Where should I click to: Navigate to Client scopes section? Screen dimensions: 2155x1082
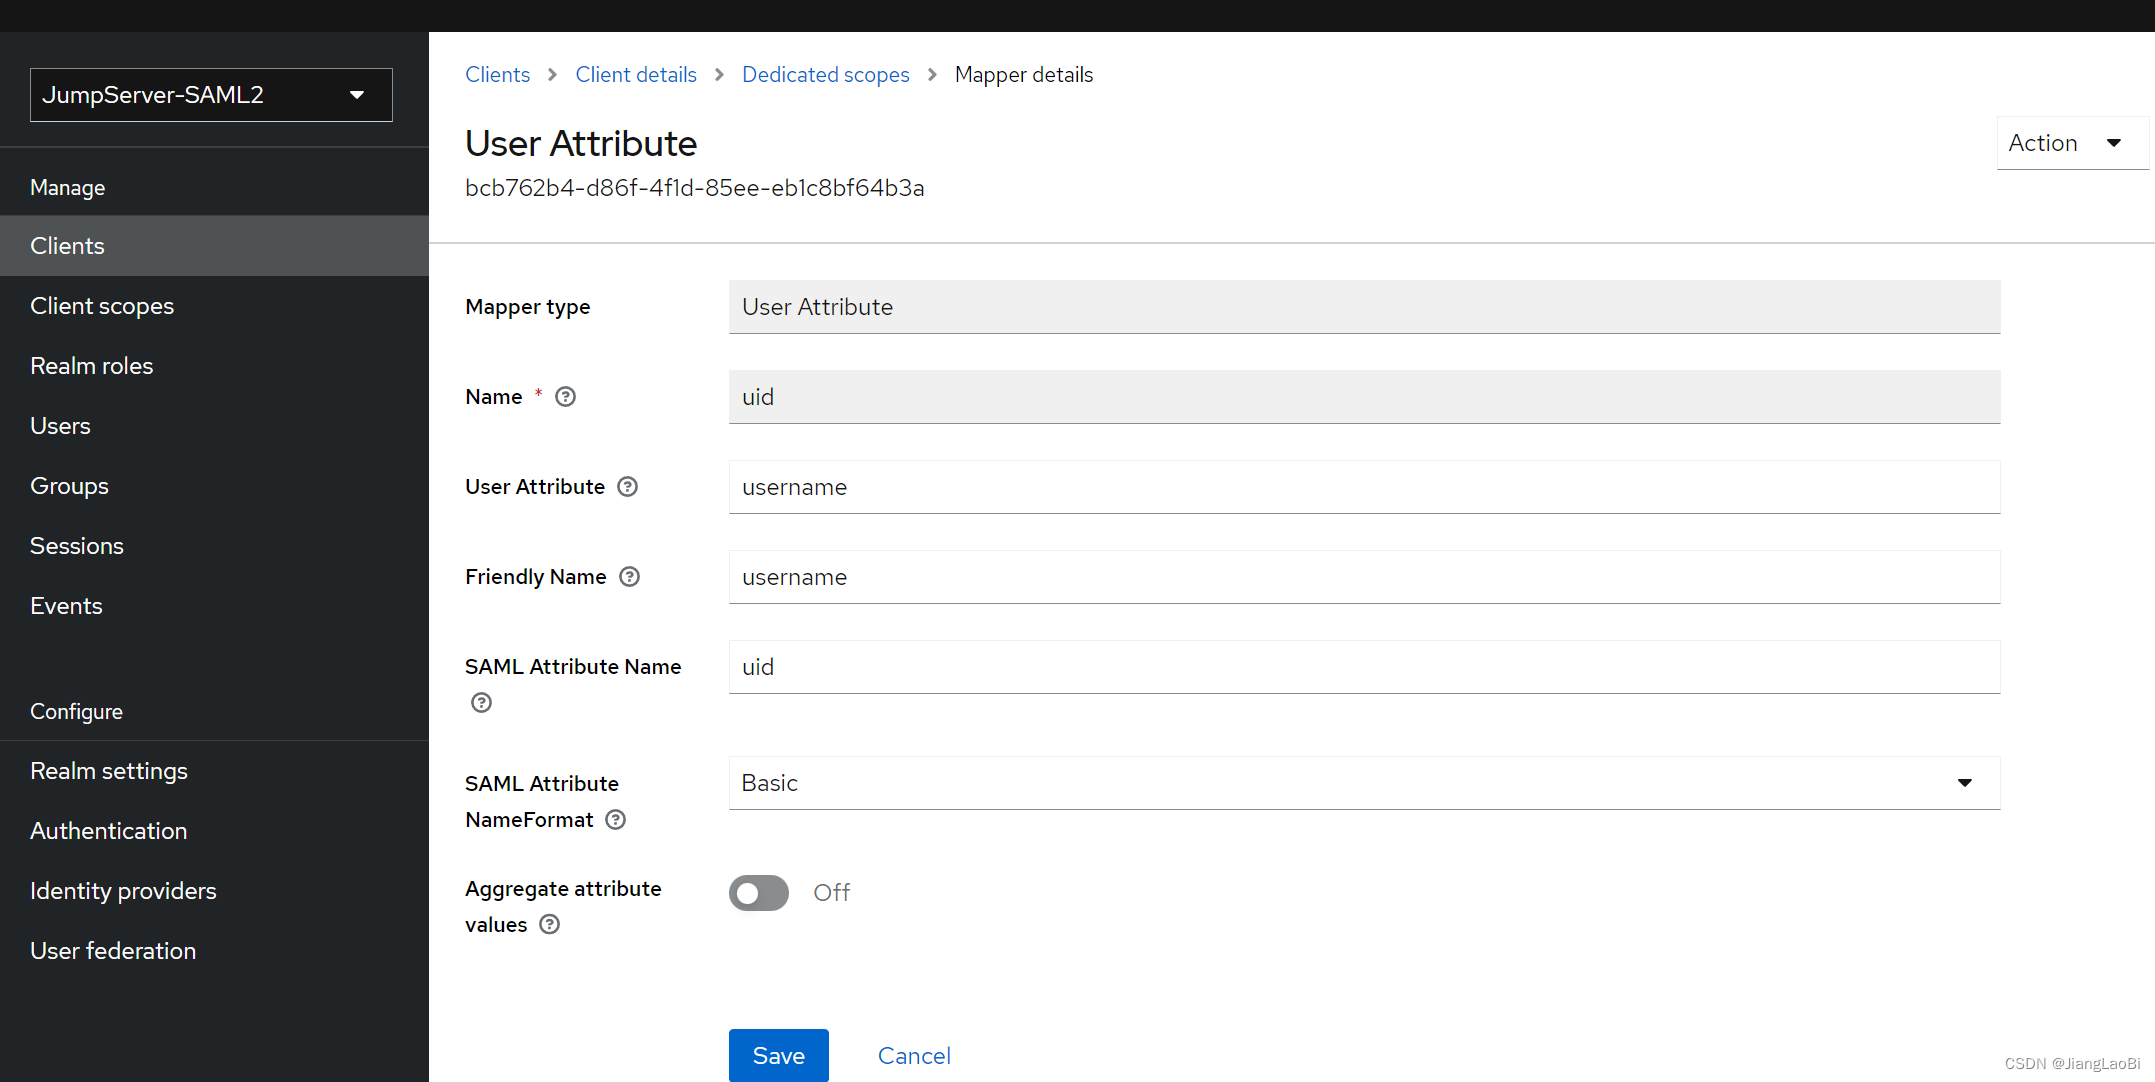tap(102, 305)
